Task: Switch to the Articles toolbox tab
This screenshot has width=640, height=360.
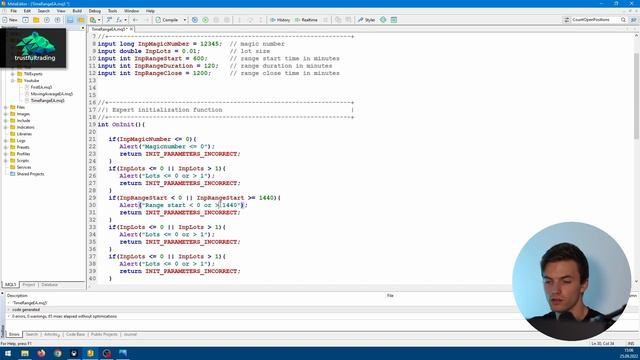Action: pos(52,334)
